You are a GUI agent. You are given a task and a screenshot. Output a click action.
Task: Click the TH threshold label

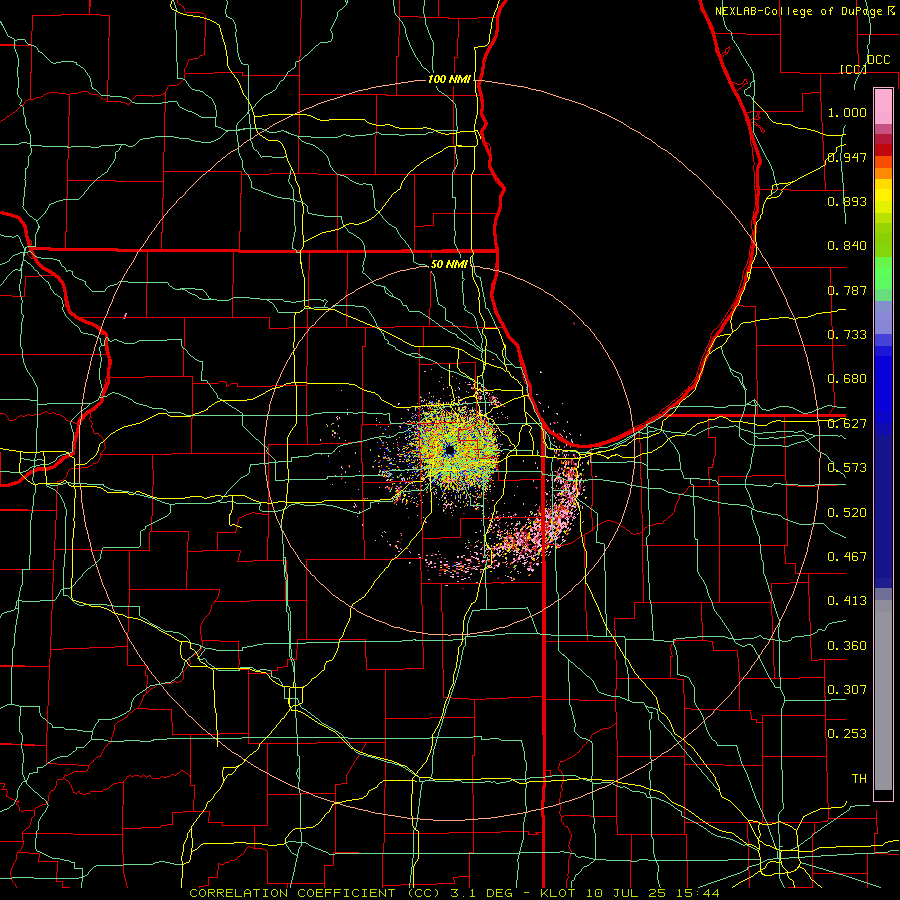(x=859, y=779)
